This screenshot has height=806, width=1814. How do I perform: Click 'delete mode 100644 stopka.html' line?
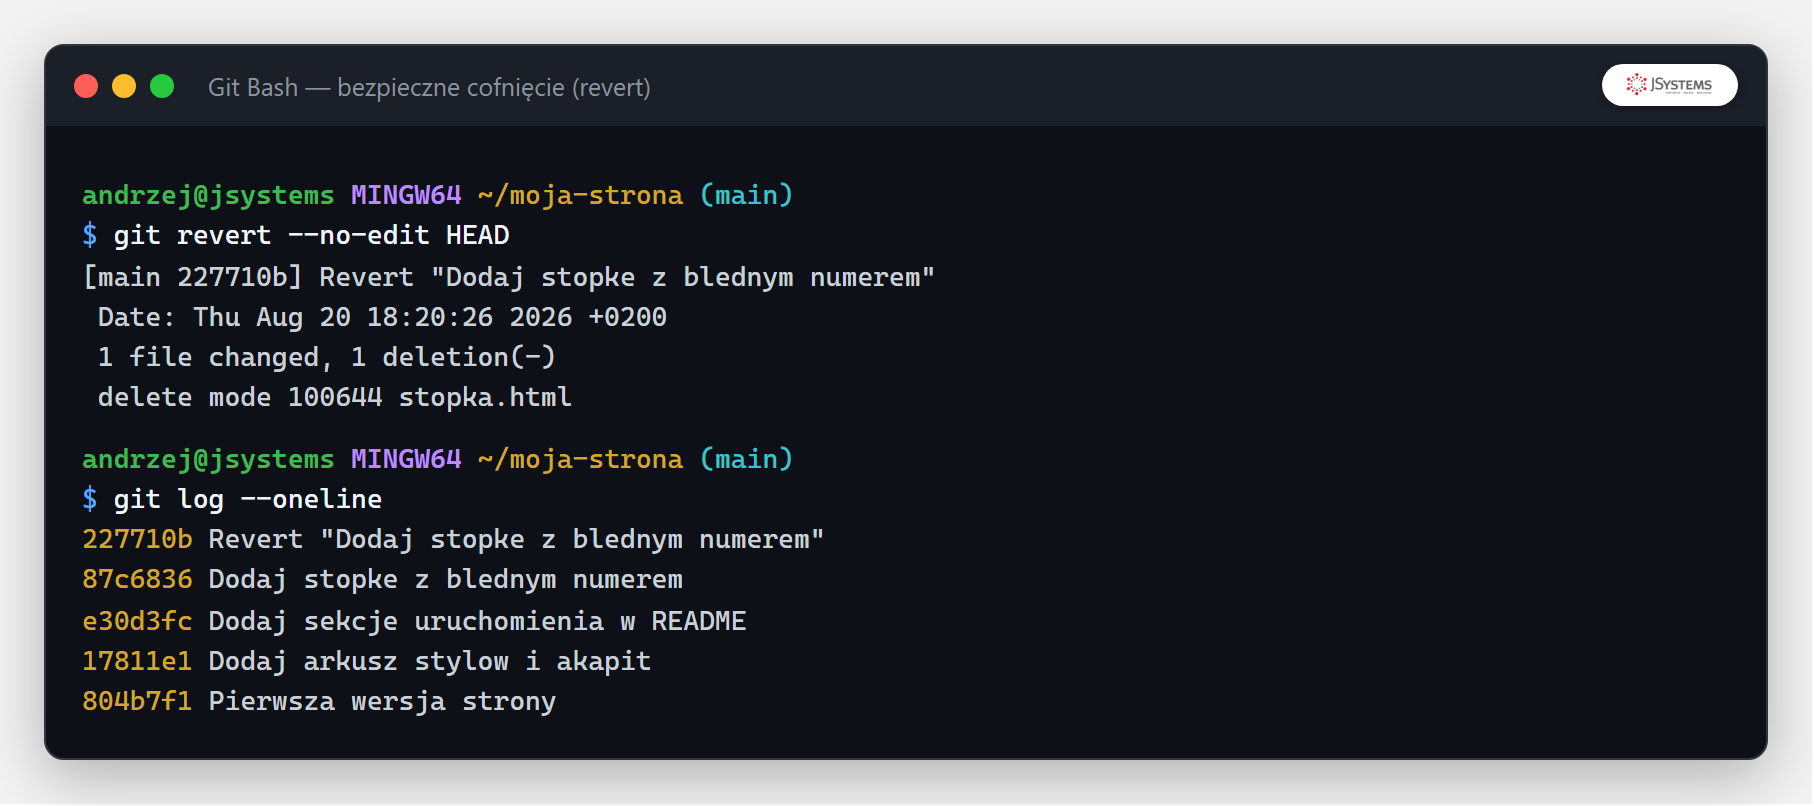coord(334,397)
